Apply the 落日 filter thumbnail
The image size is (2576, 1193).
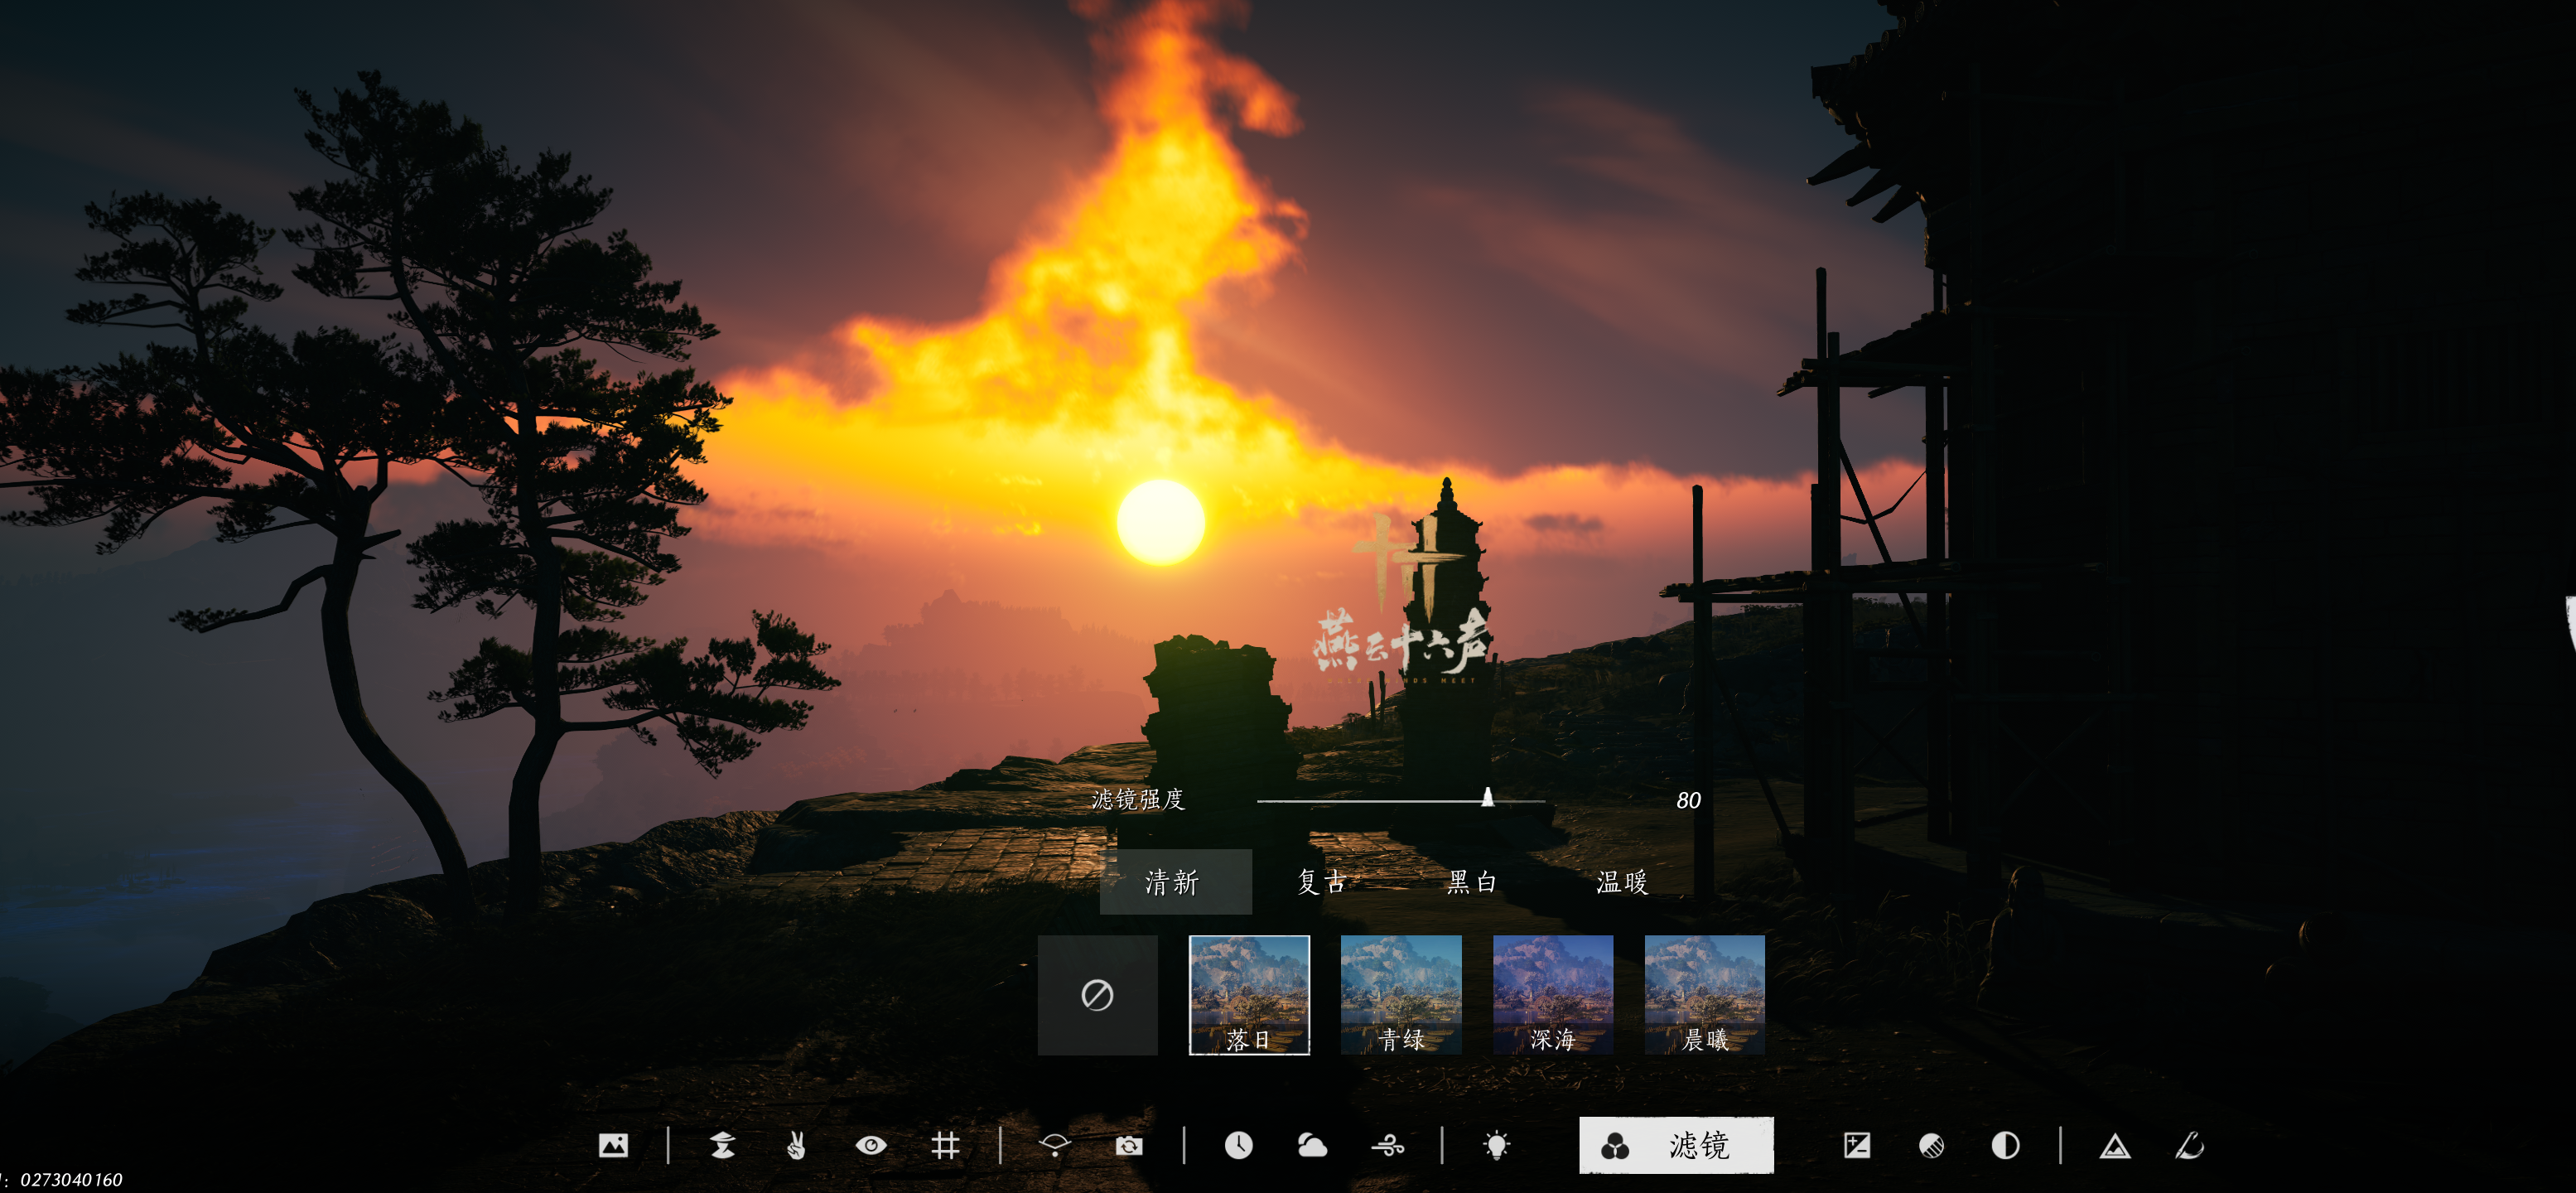pos(1249,995)
